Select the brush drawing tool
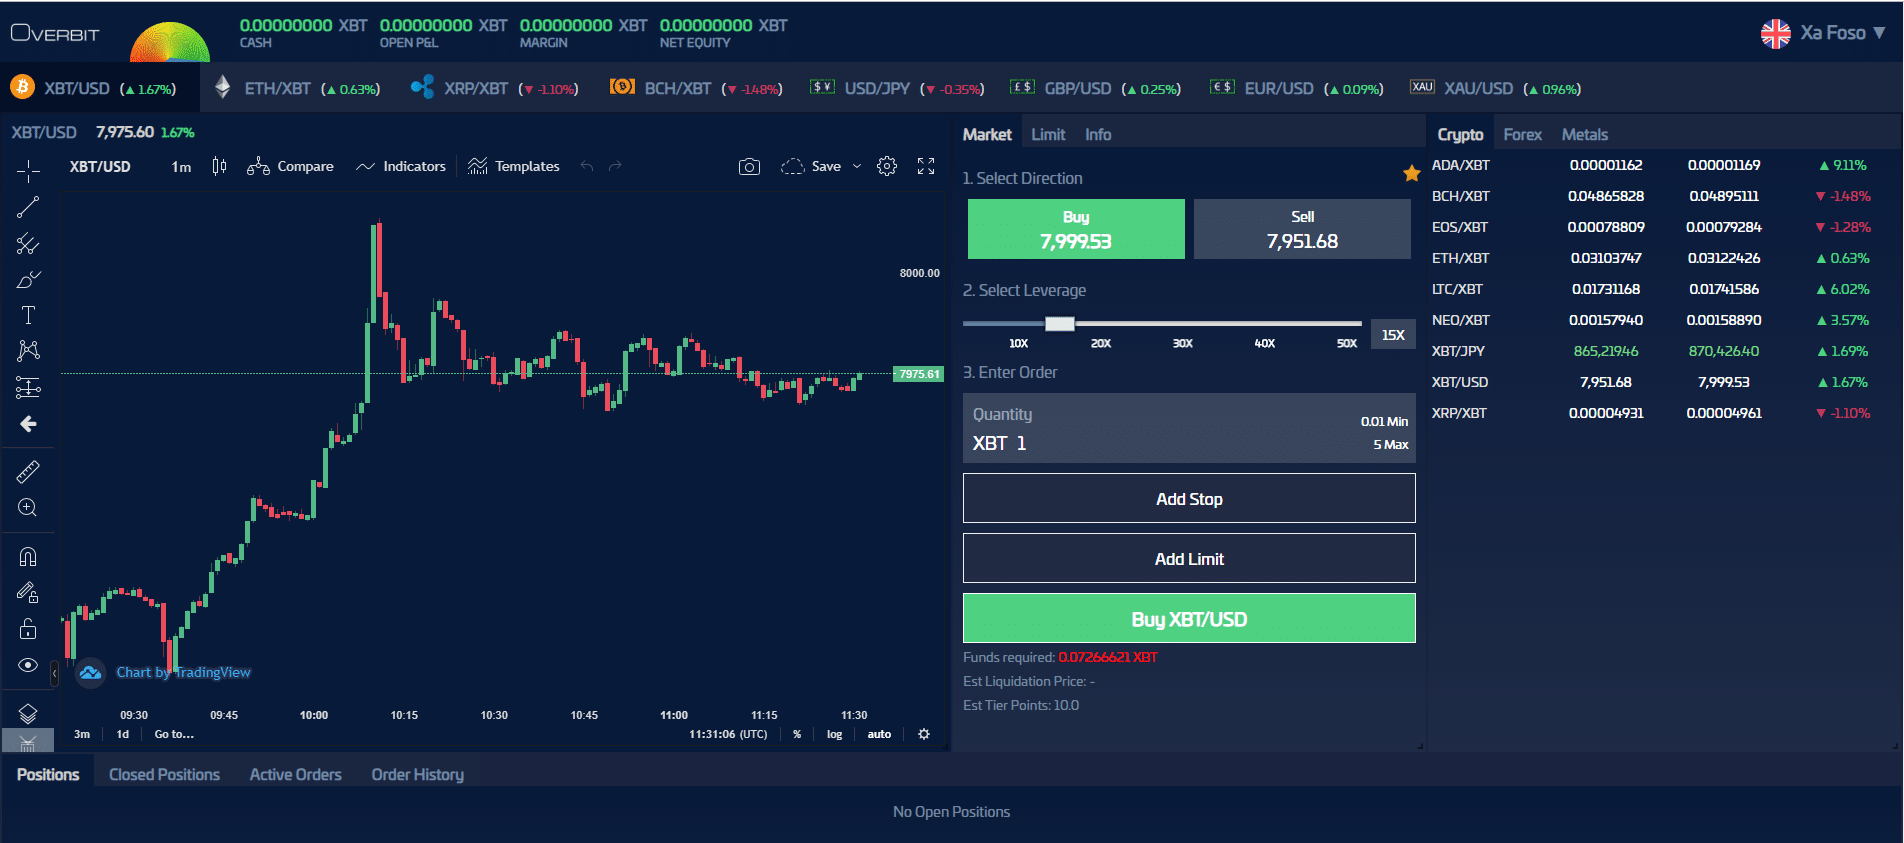1904x843 pixels. [x=28, y=280]
